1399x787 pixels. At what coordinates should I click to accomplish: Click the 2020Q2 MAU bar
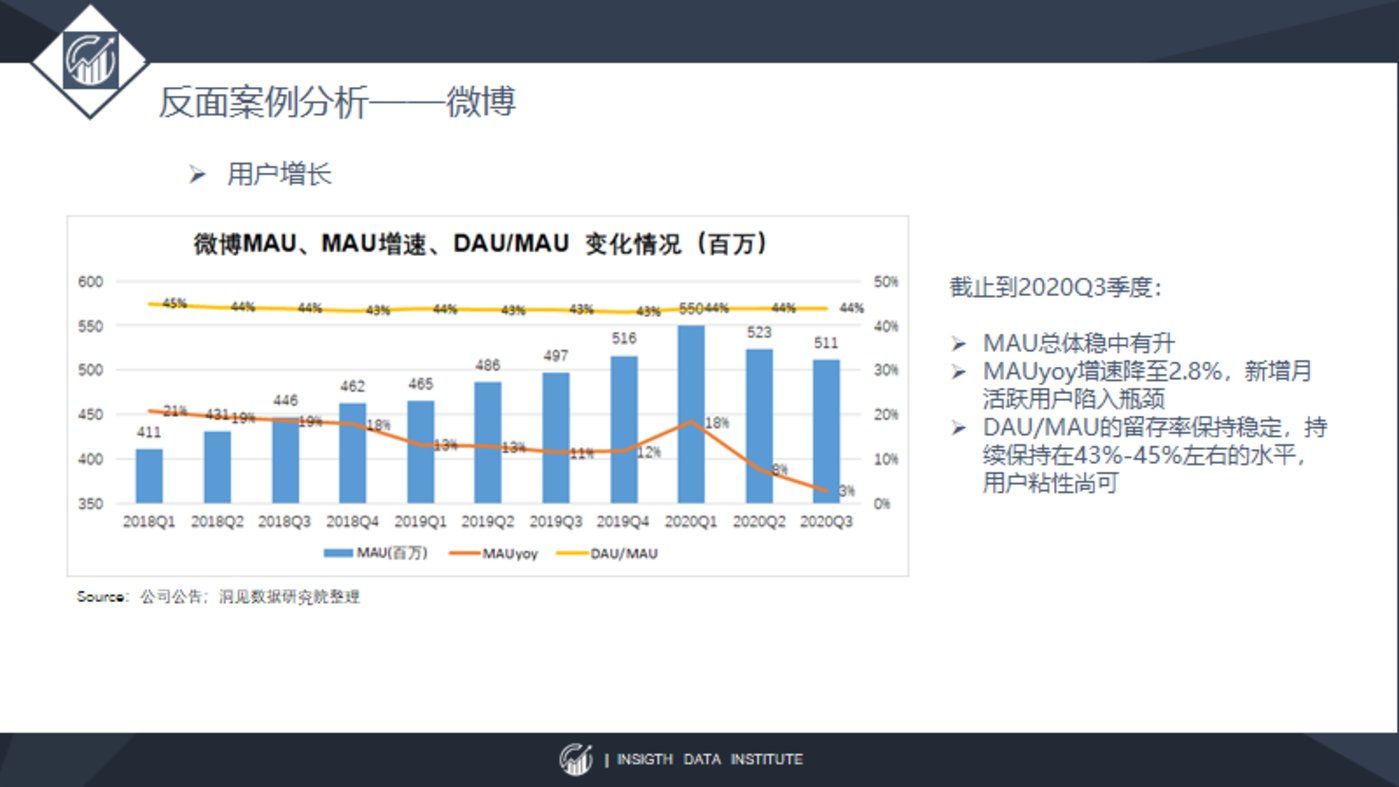point(759,426)
